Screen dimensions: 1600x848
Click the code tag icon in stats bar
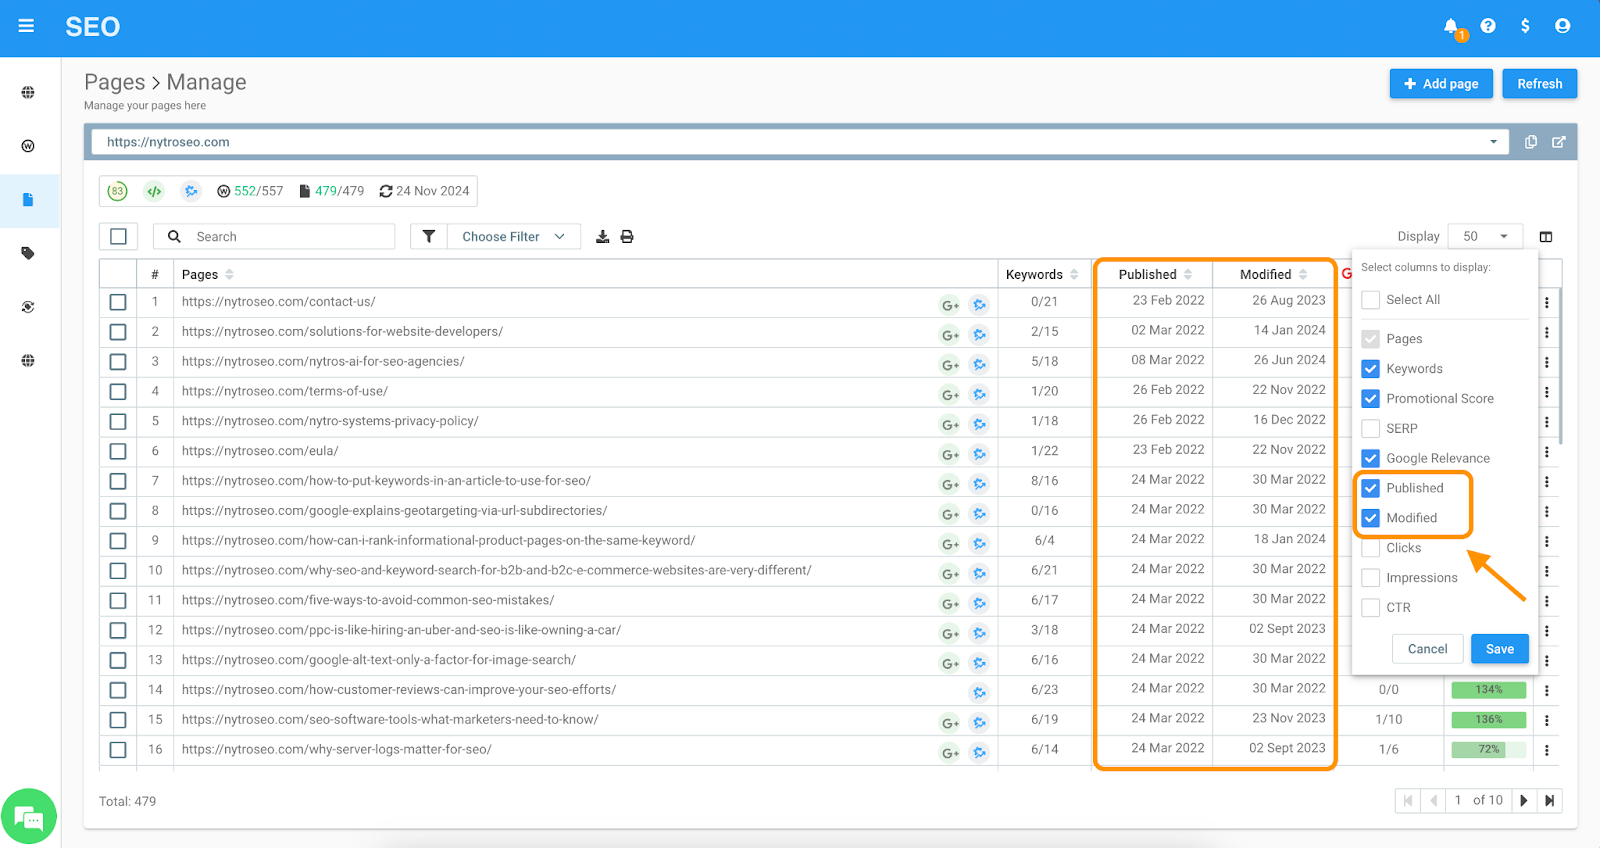click(x=154, y=191)
